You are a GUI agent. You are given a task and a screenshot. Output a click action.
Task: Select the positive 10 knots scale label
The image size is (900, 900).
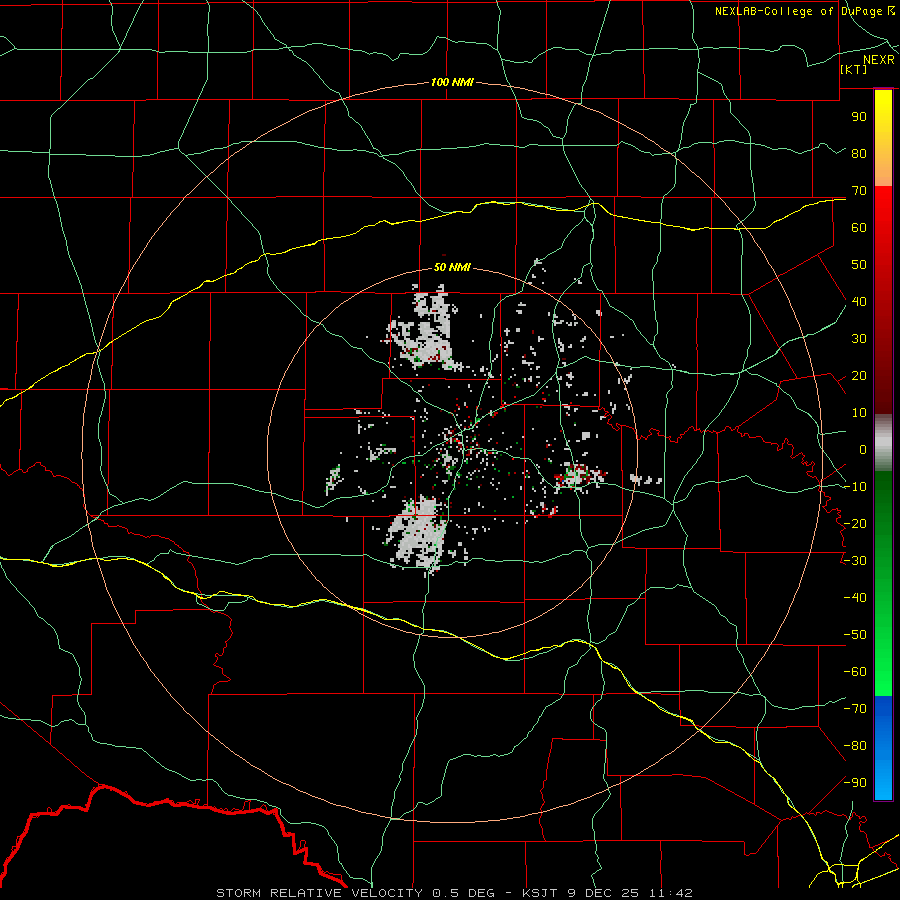coord(859,413)
